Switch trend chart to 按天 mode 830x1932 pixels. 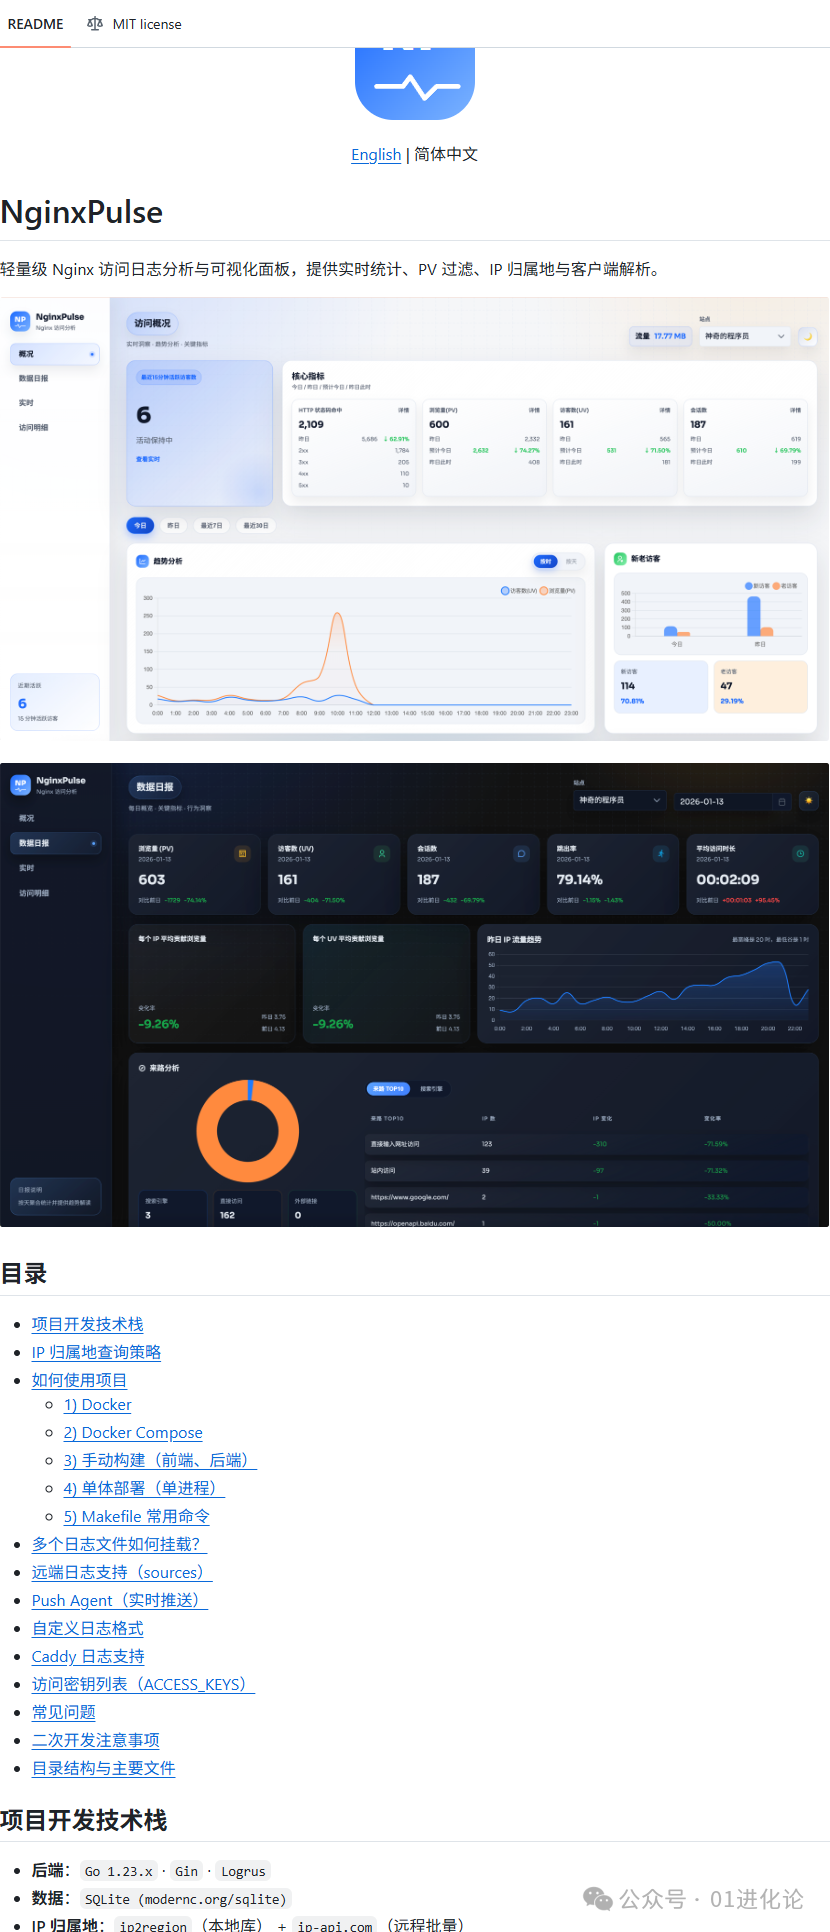click(572, 561)
